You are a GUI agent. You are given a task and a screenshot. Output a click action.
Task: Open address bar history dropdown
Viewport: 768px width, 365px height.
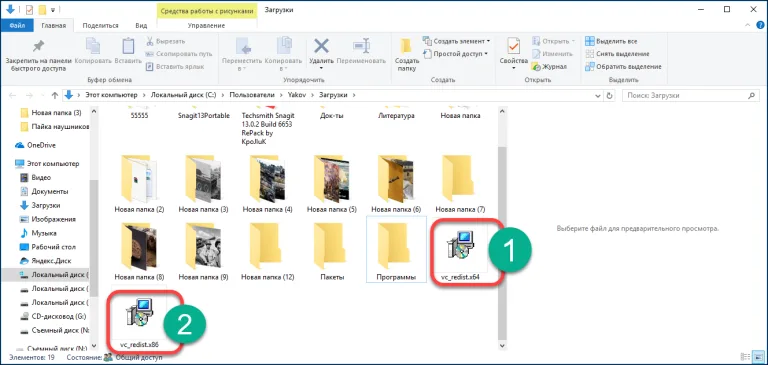pyautogui.click(x=599, y=96)
